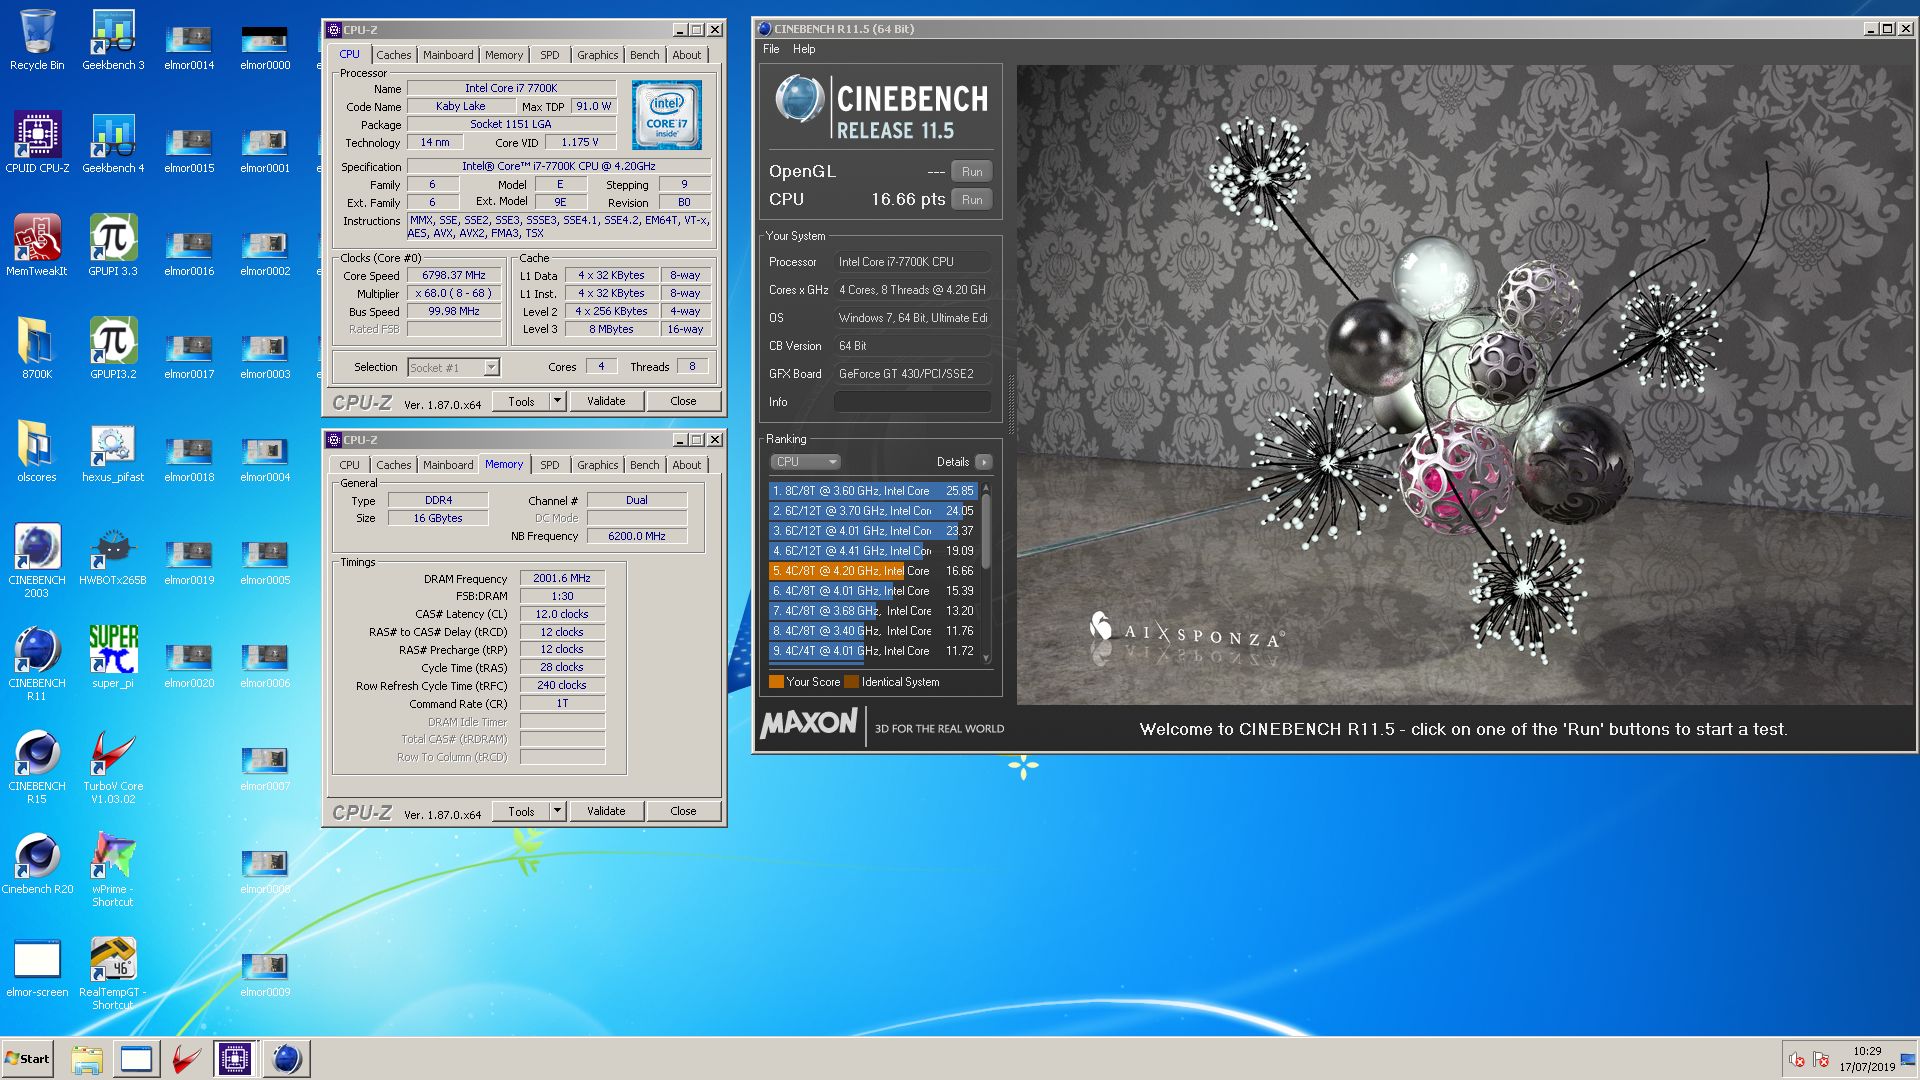
Task: Switch to CPU-Z from the taskbar
Action: tap(235, 1059)
